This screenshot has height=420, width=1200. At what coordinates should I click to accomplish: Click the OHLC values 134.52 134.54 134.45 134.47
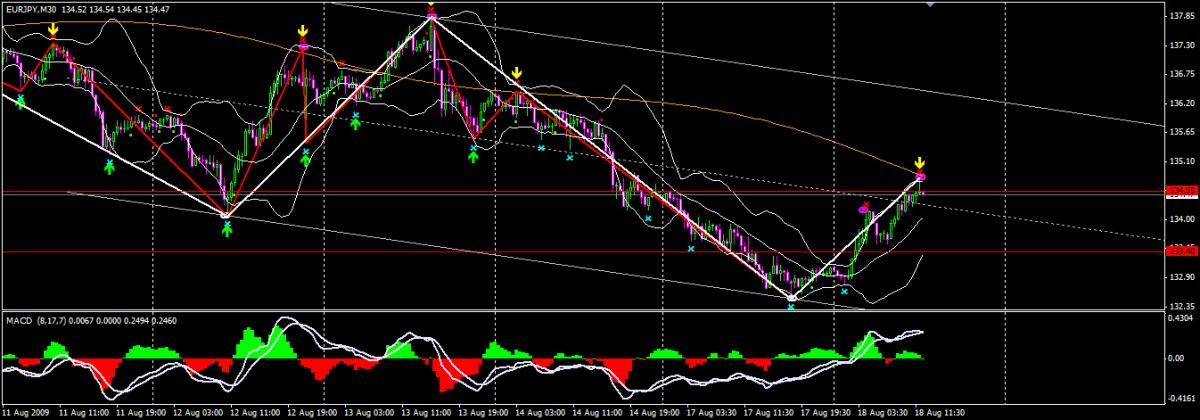click(117, 9)
